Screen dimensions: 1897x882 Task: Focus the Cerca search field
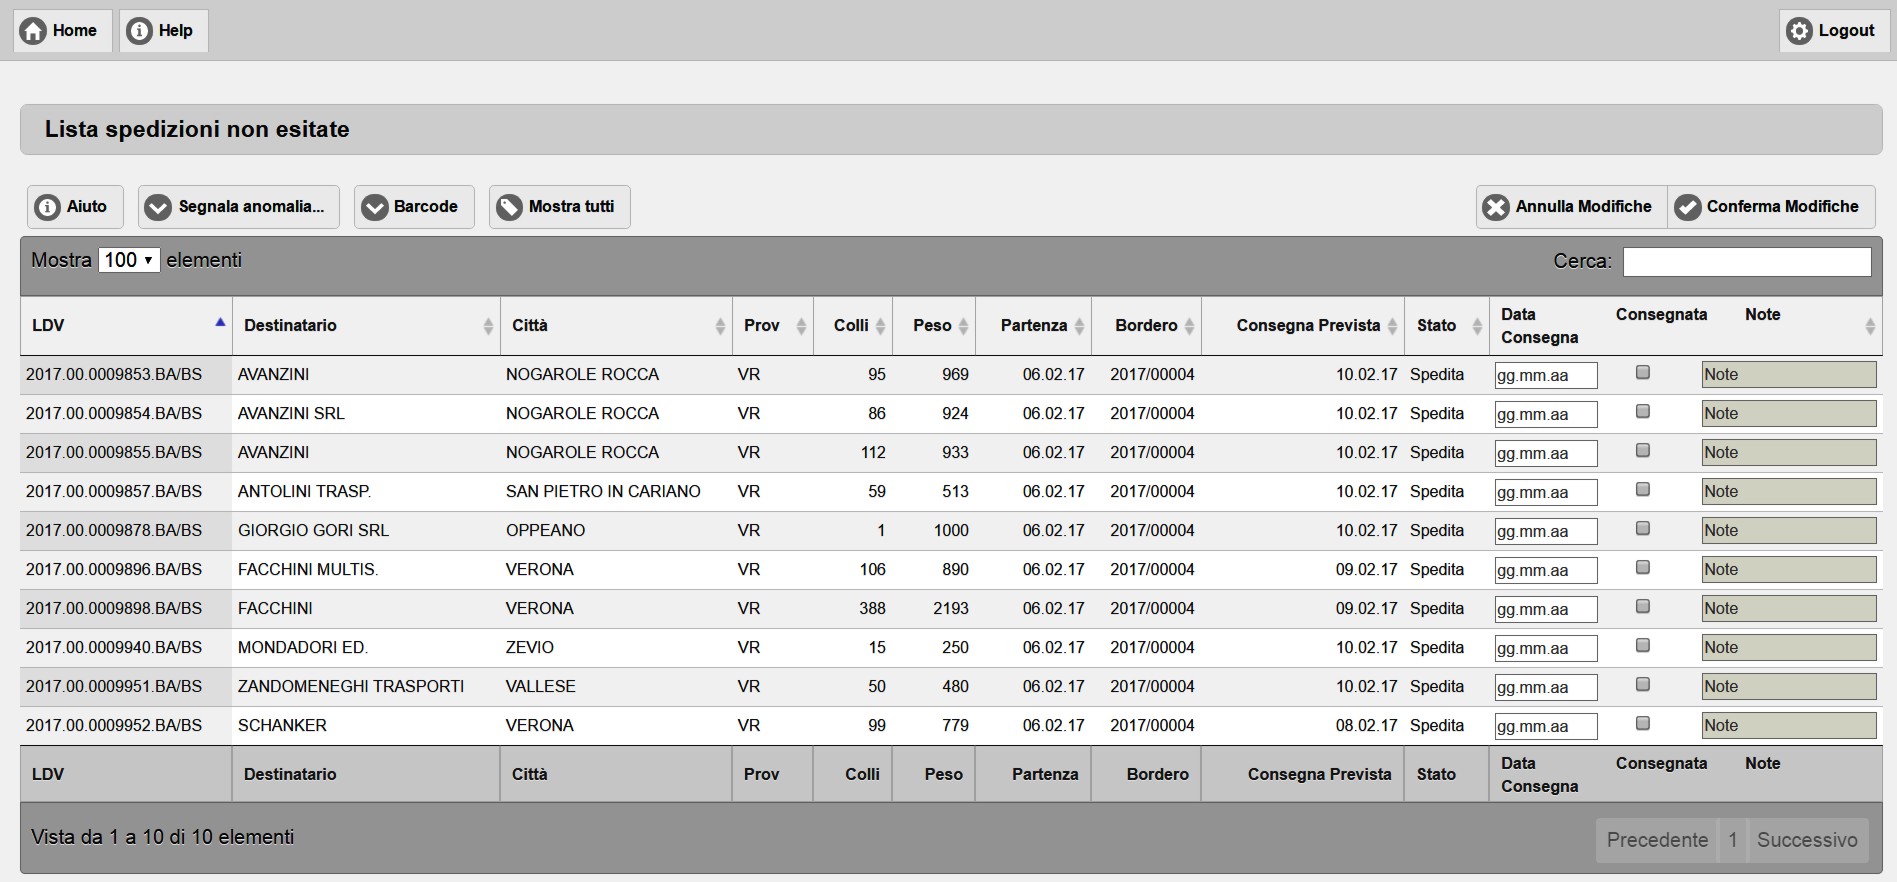[x=1747, y=262]
